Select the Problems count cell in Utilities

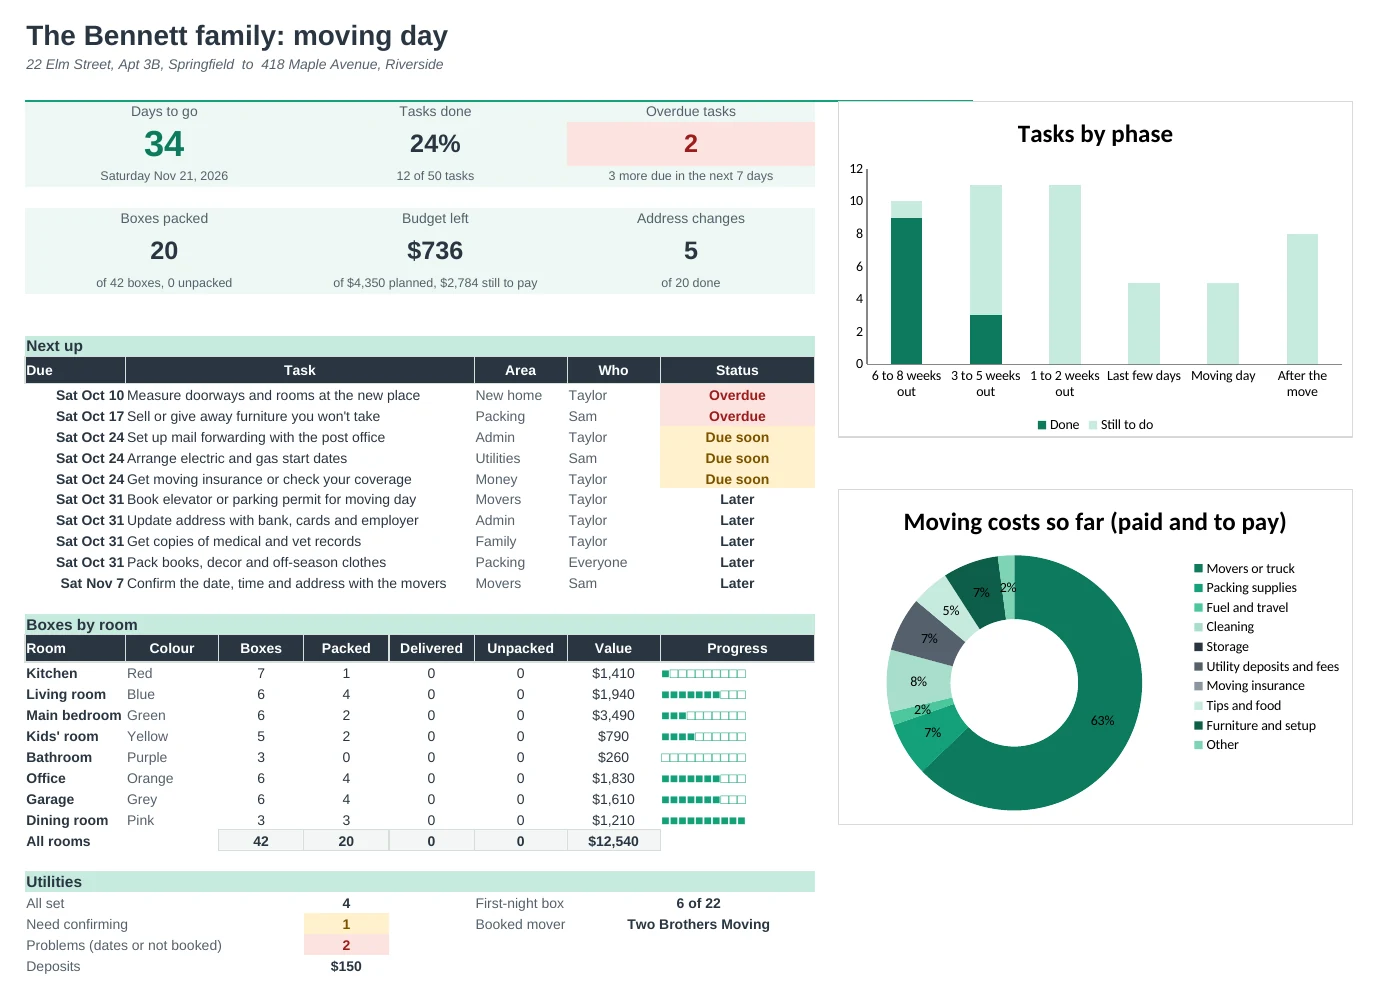[x=346, y=946]
